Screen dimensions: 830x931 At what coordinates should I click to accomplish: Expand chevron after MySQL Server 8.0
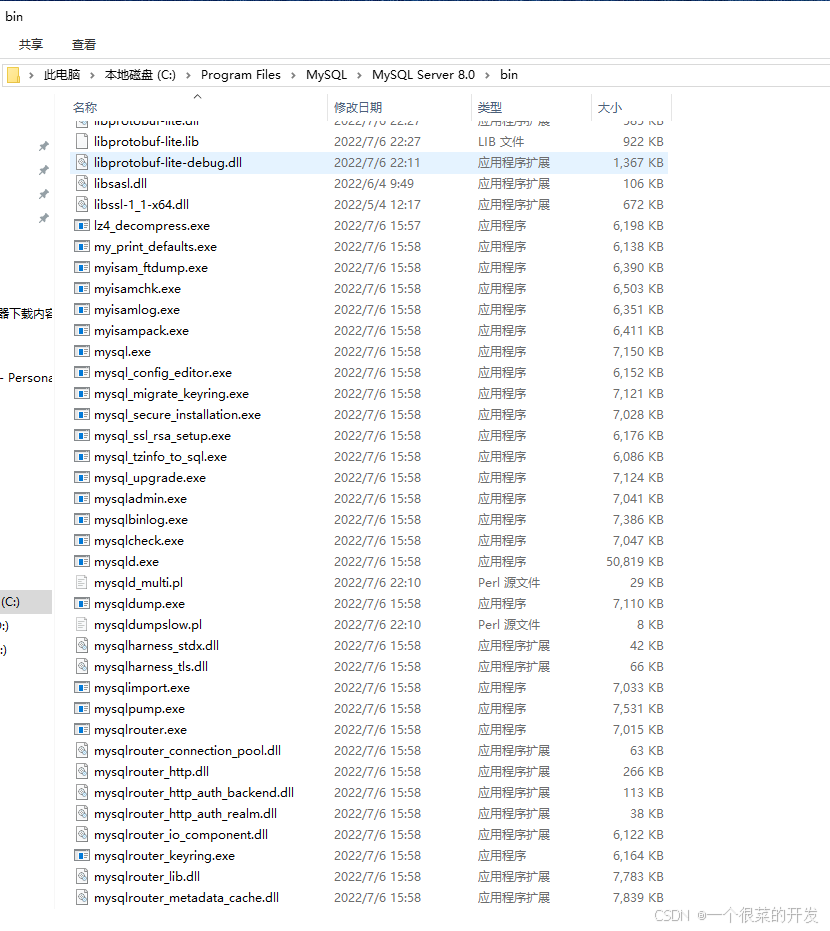point(487,75)
